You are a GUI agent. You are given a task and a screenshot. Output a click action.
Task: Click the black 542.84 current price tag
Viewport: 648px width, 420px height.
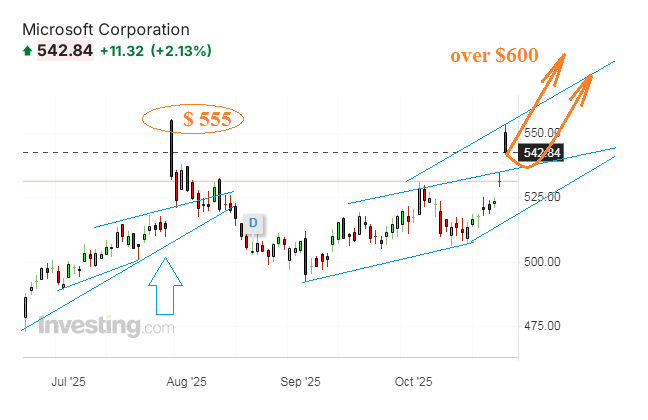point(542,153)
